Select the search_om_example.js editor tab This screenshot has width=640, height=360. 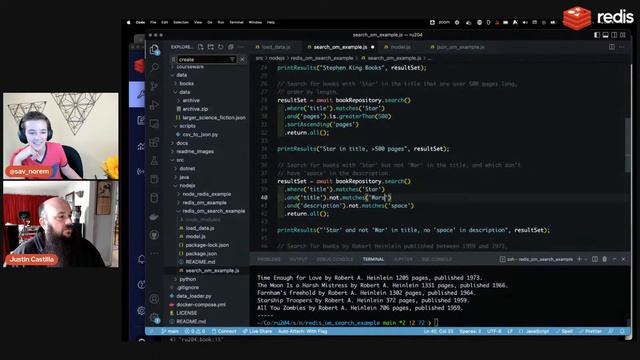point(340,47)
